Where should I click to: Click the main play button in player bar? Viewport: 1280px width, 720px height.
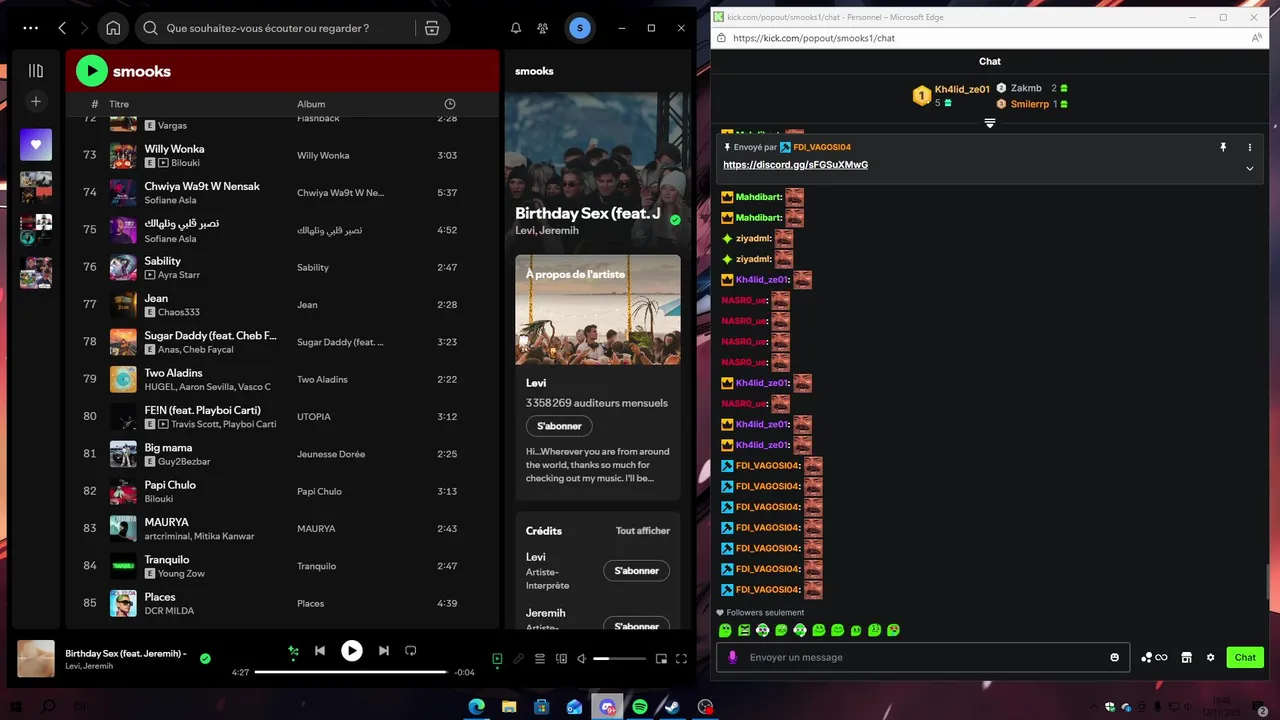(x=352, y=651)
